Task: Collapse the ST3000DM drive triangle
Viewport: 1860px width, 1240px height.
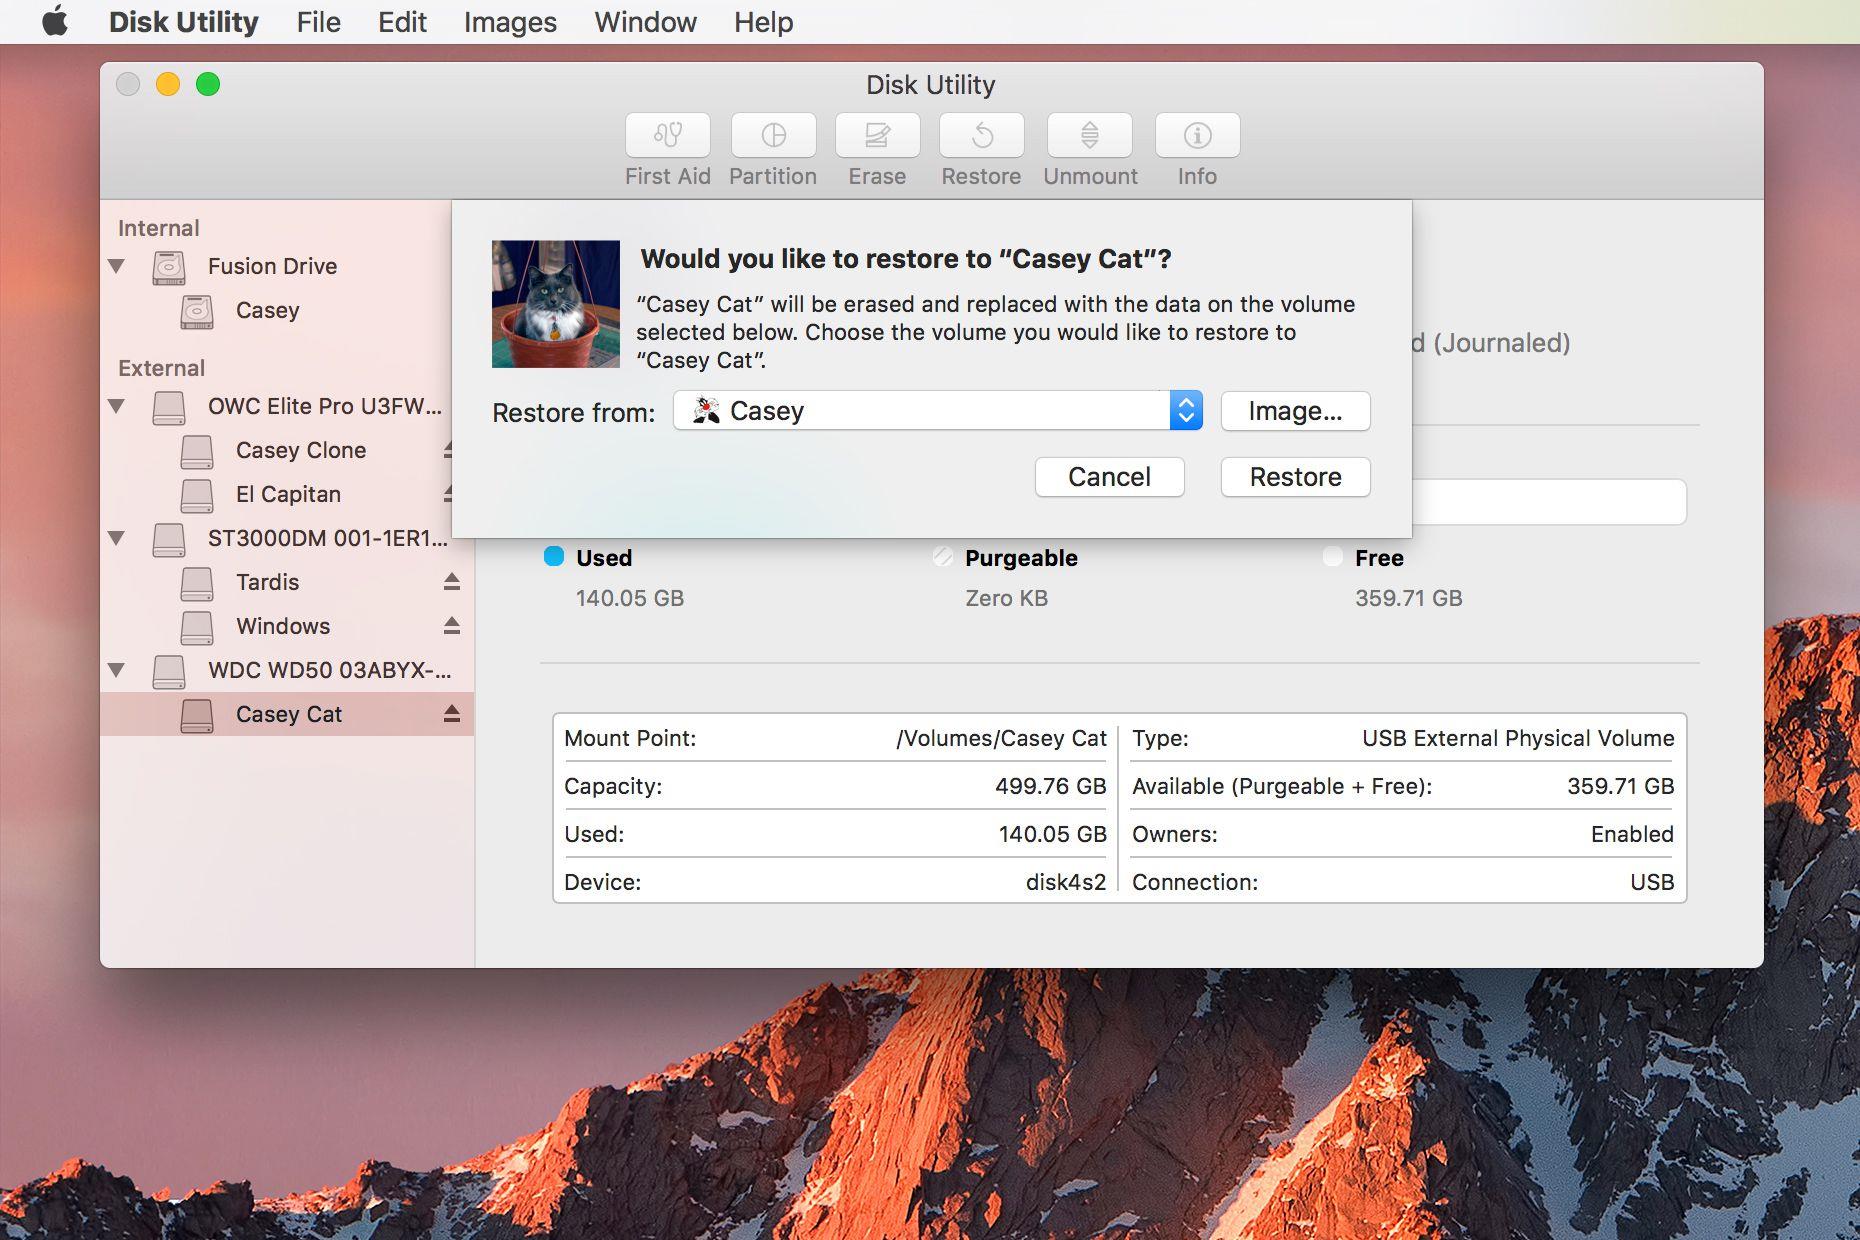Action: [x=117, y=538]
